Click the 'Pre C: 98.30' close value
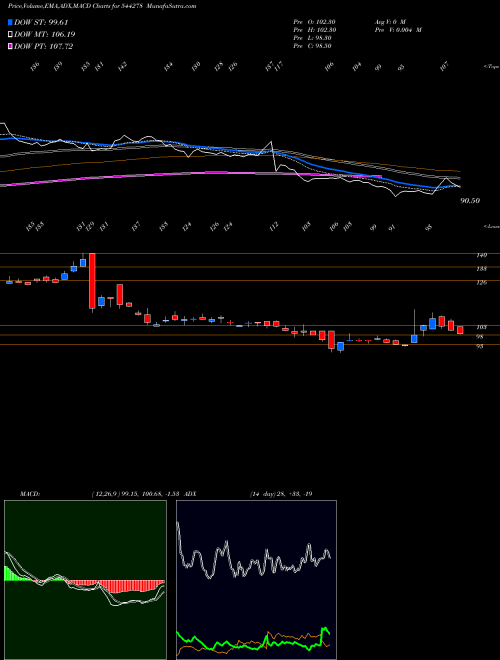The image size is (500, 660). tap(313, 46)
